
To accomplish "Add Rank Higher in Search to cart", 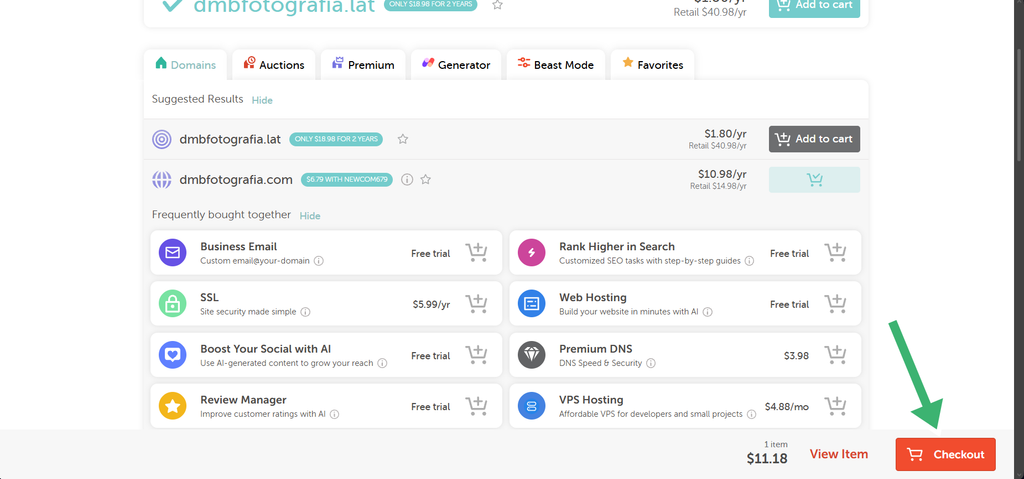I will pos(835,252).
